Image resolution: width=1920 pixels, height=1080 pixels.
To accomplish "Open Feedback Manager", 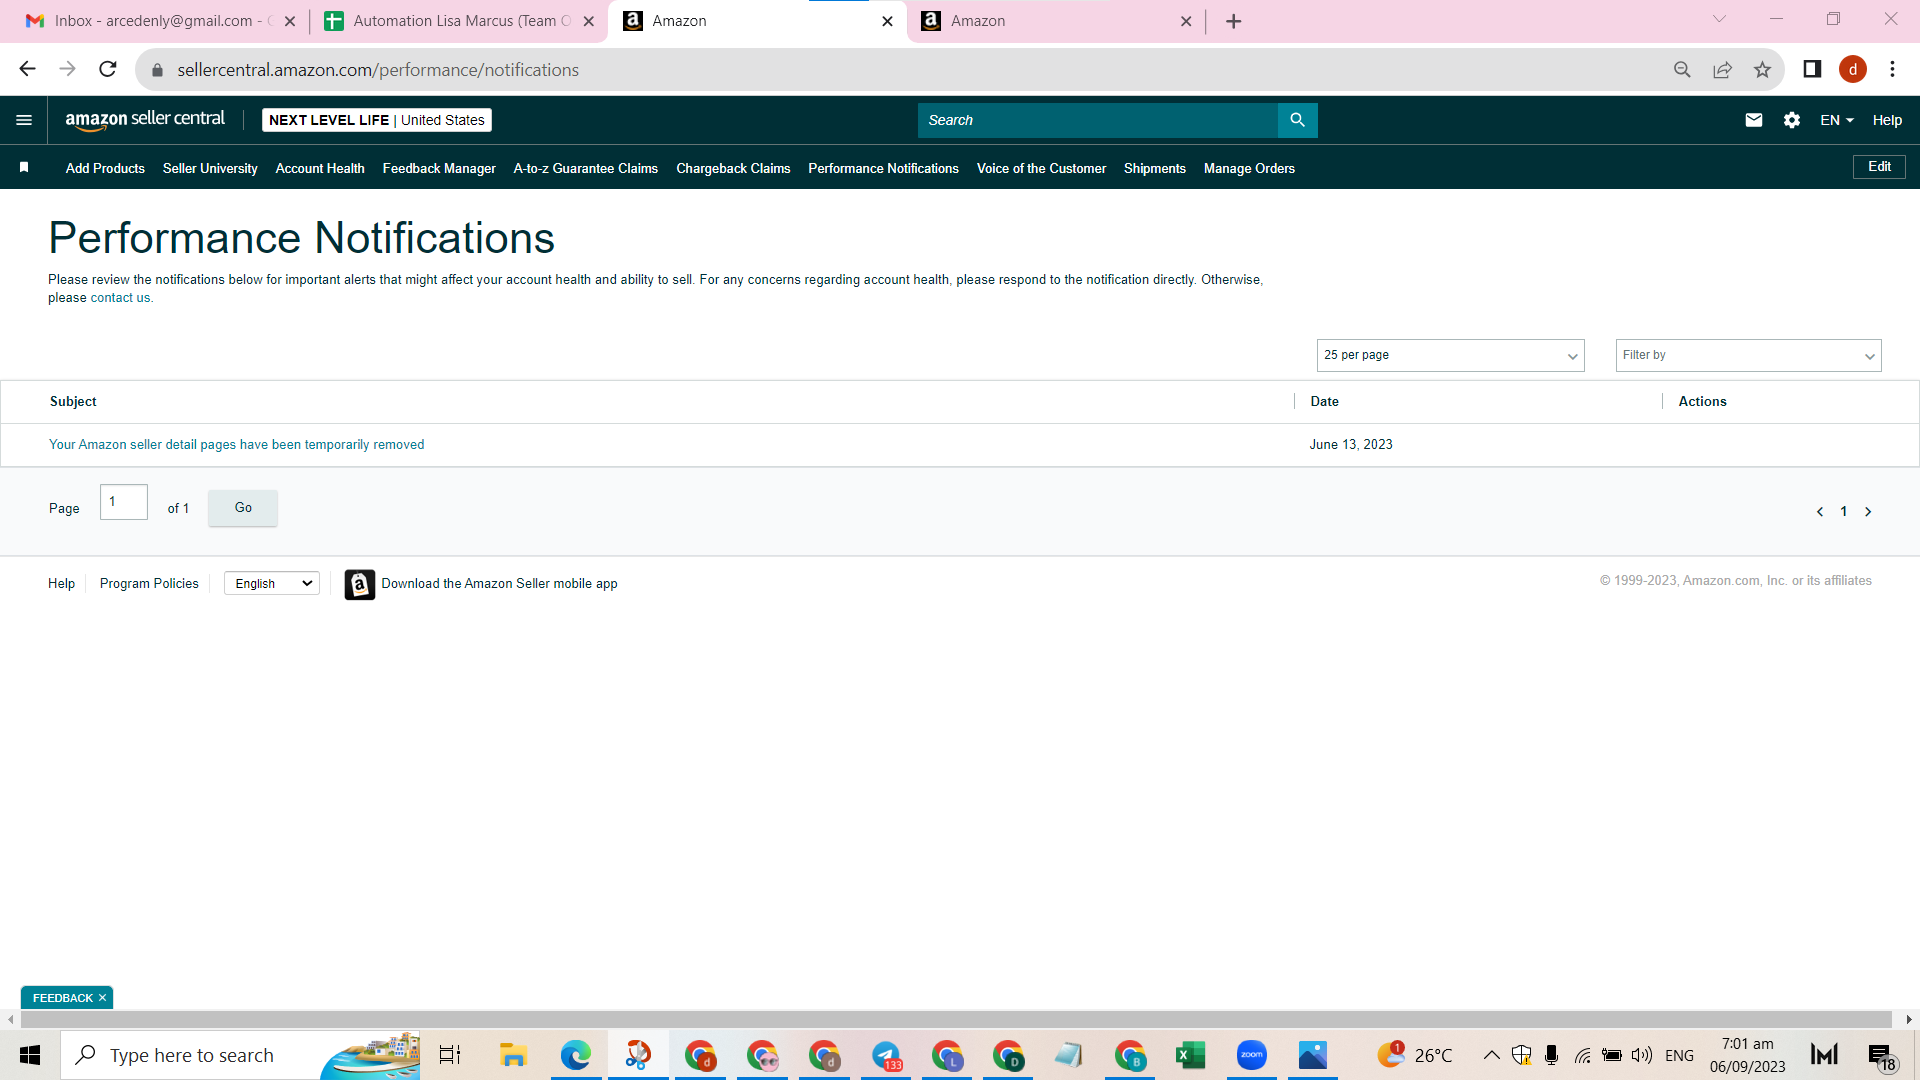I will pyautogui.click(x=439, y=168).
